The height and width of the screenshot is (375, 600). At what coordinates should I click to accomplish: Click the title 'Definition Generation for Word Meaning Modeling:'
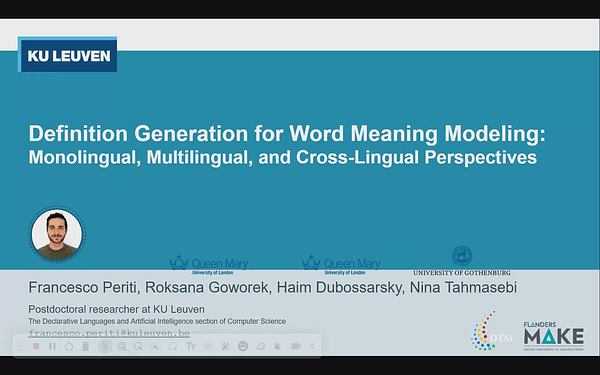pyautogui.click(x=287, y=134)
